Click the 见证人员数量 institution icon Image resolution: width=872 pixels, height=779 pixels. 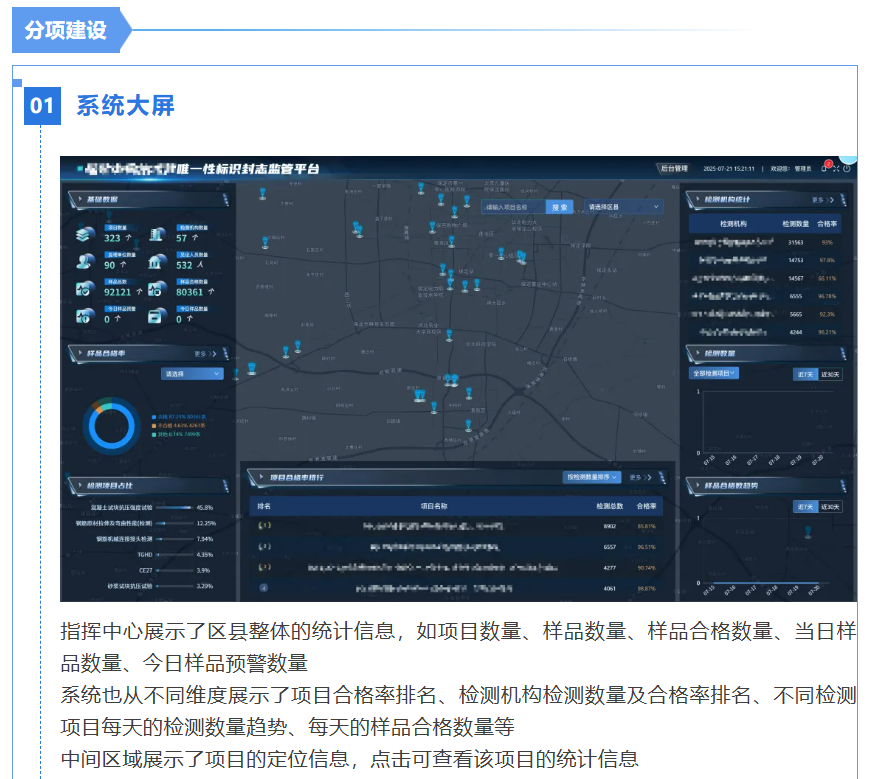[157, 262]
